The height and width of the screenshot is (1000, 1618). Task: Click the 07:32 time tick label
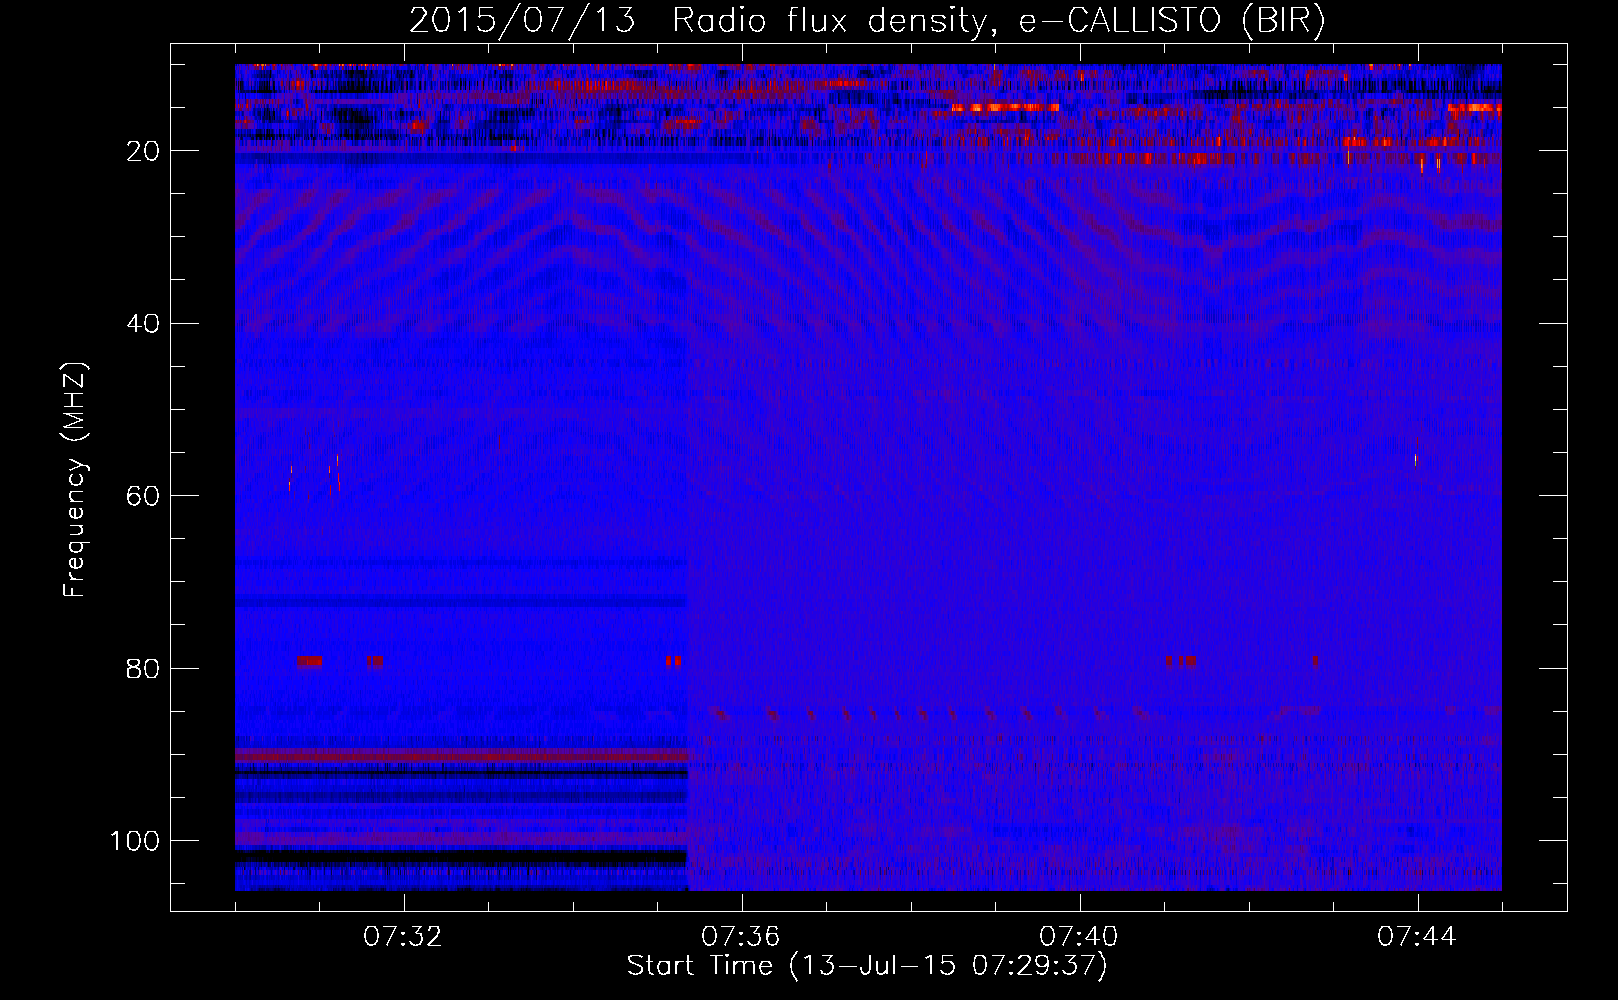(403, 937)
